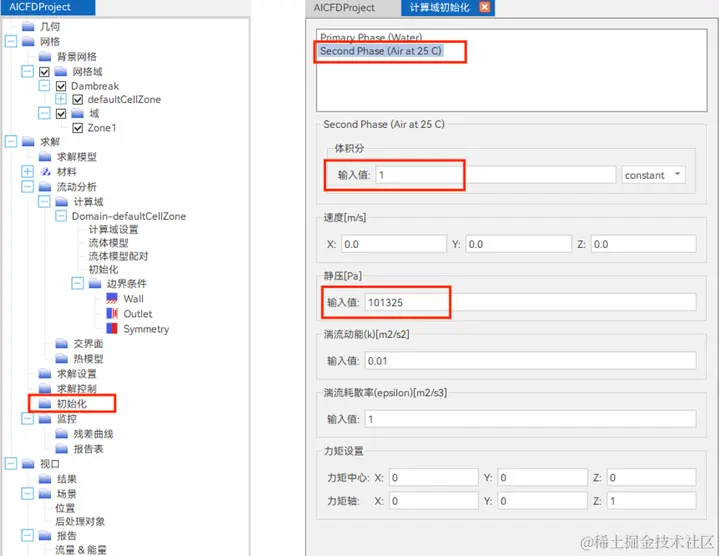Click the velocity X input field

pyautogui.click(x=394, y=244)
